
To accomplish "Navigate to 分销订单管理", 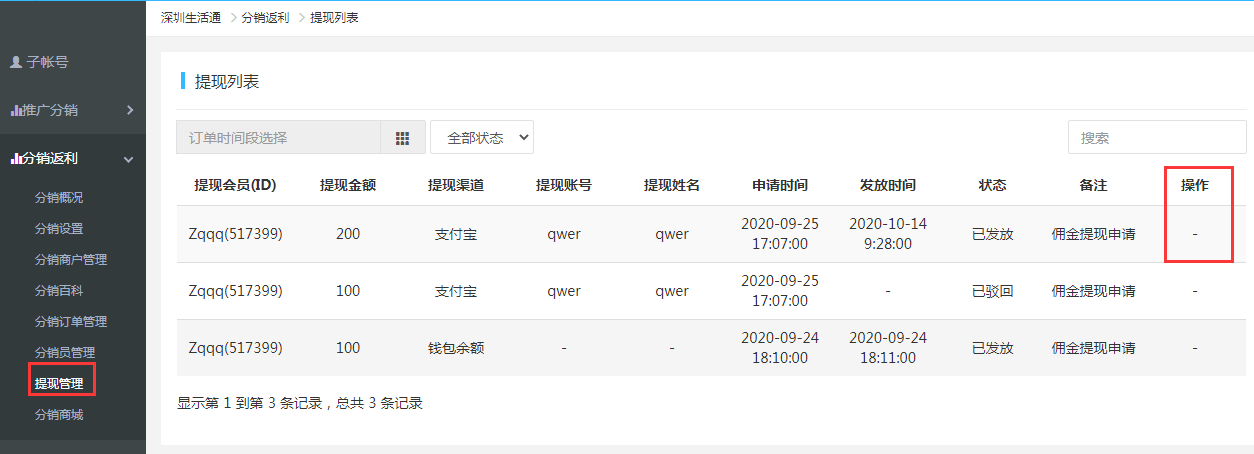I will tap(71, 321).
